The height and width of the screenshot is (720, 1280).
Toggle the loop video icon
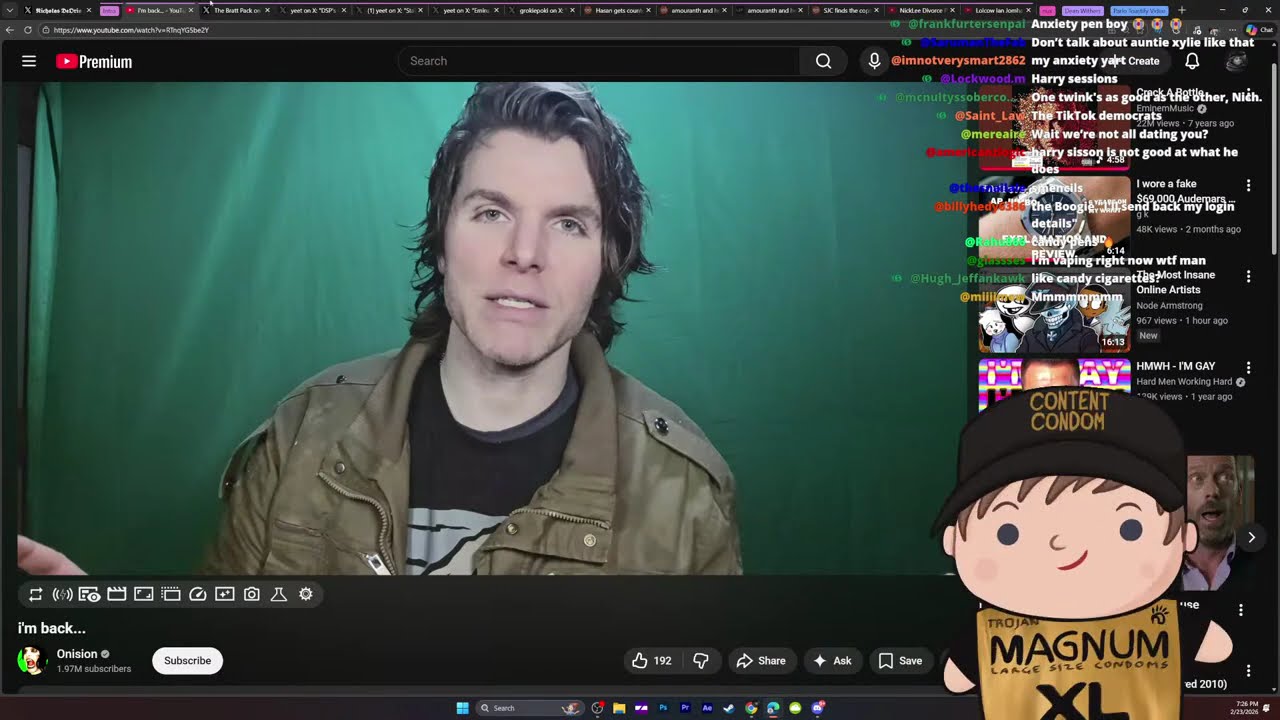[x=35, y=594]
